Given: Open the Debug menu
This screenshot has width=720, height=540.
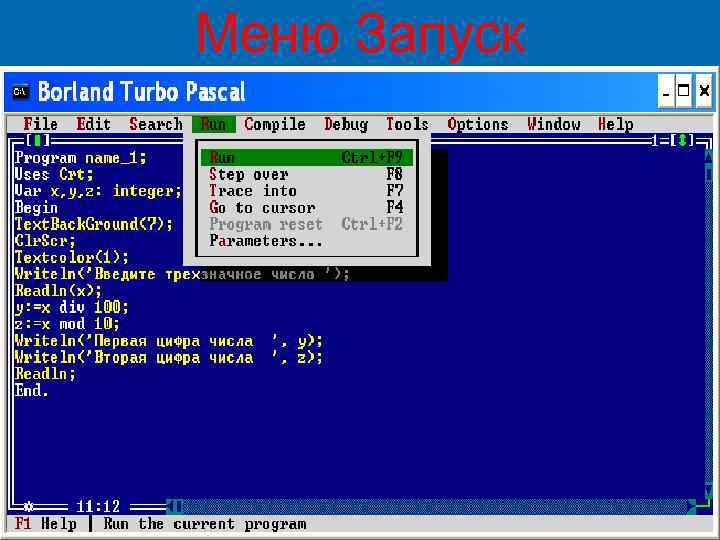Looking at the screenshot, I should coord(346,124).
